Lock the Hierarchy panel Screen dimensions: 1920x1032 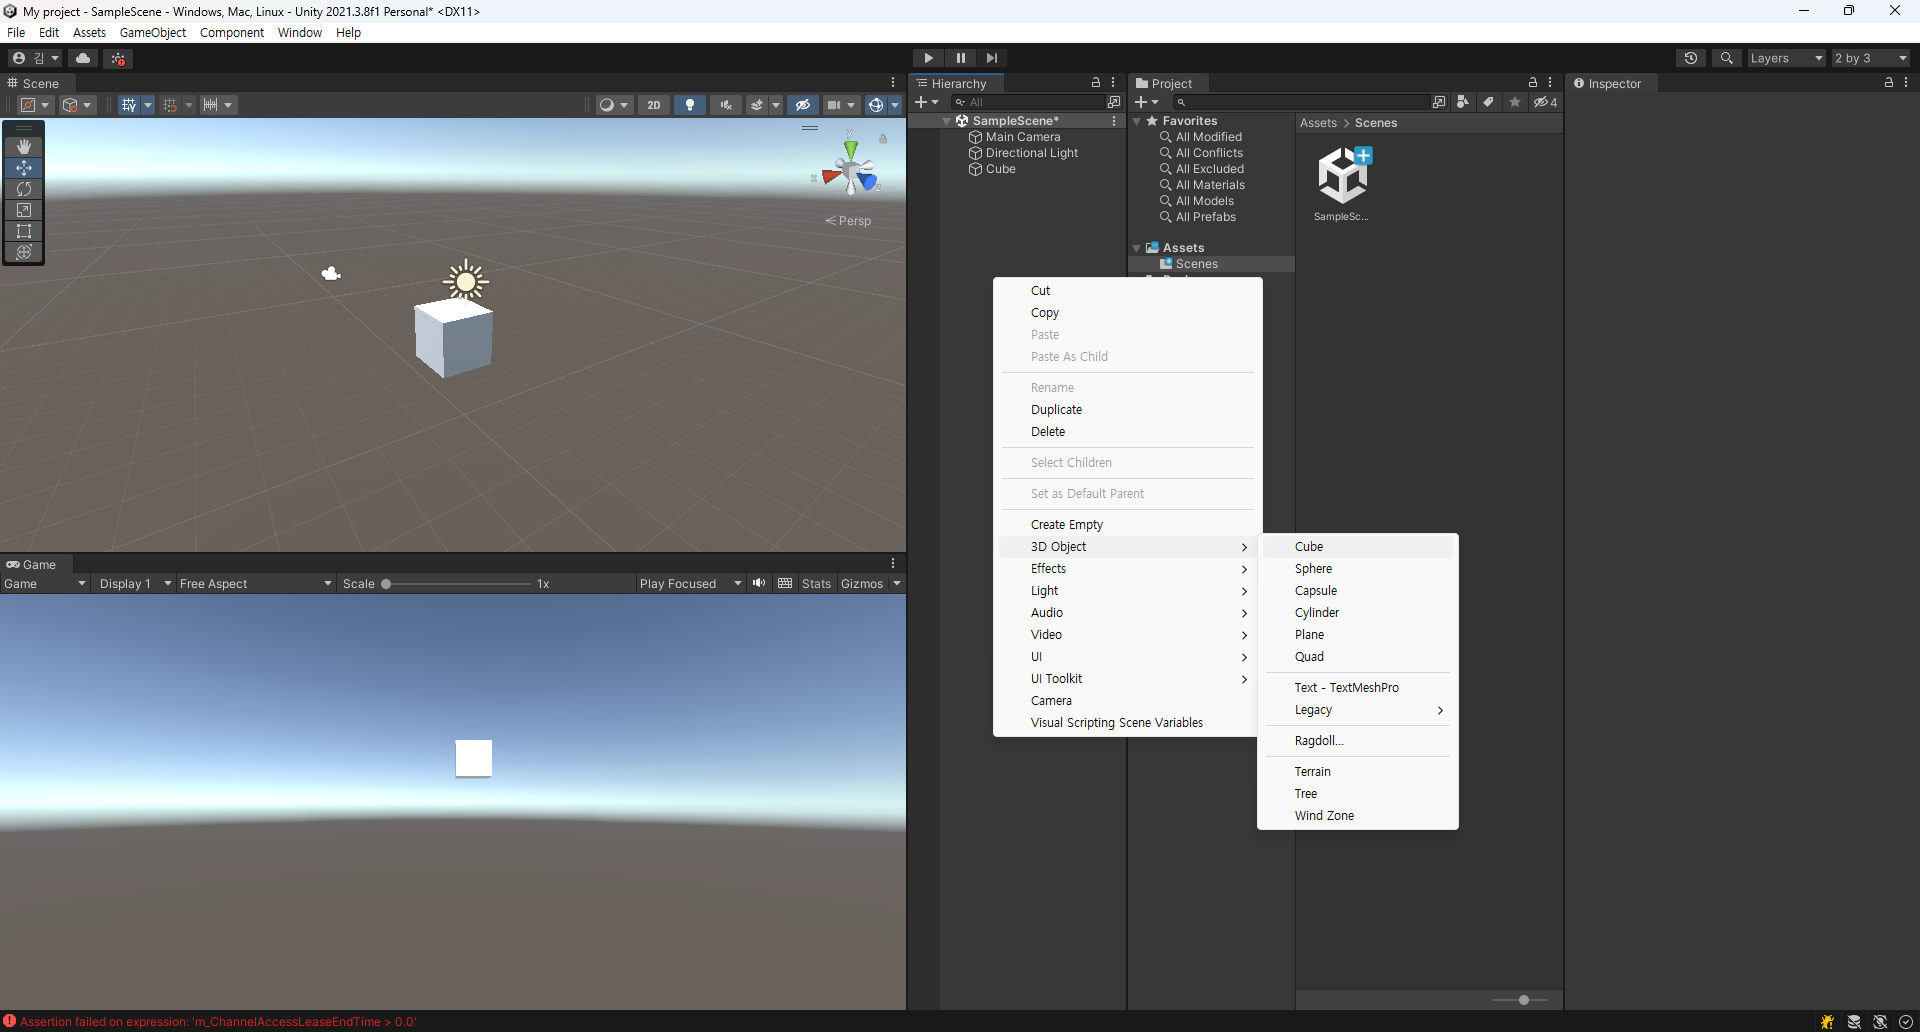(1096, 83)
